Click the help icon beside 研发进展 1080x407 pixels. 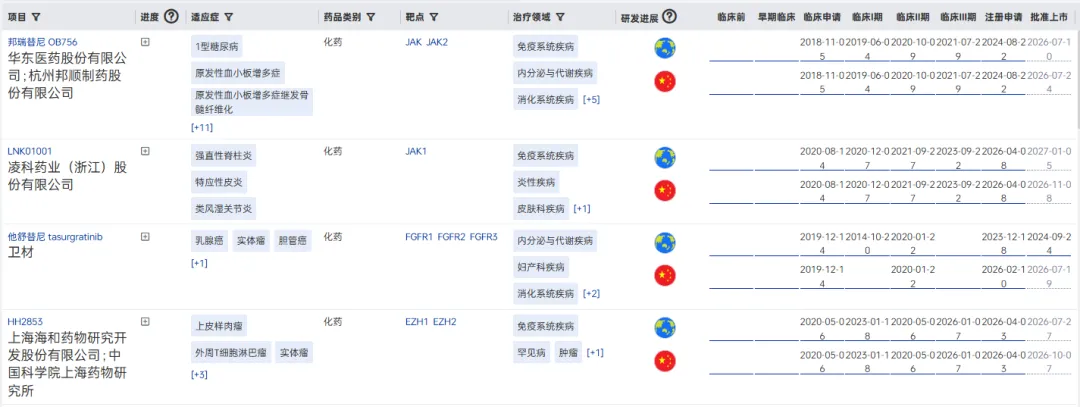click(x=670, y=17)
